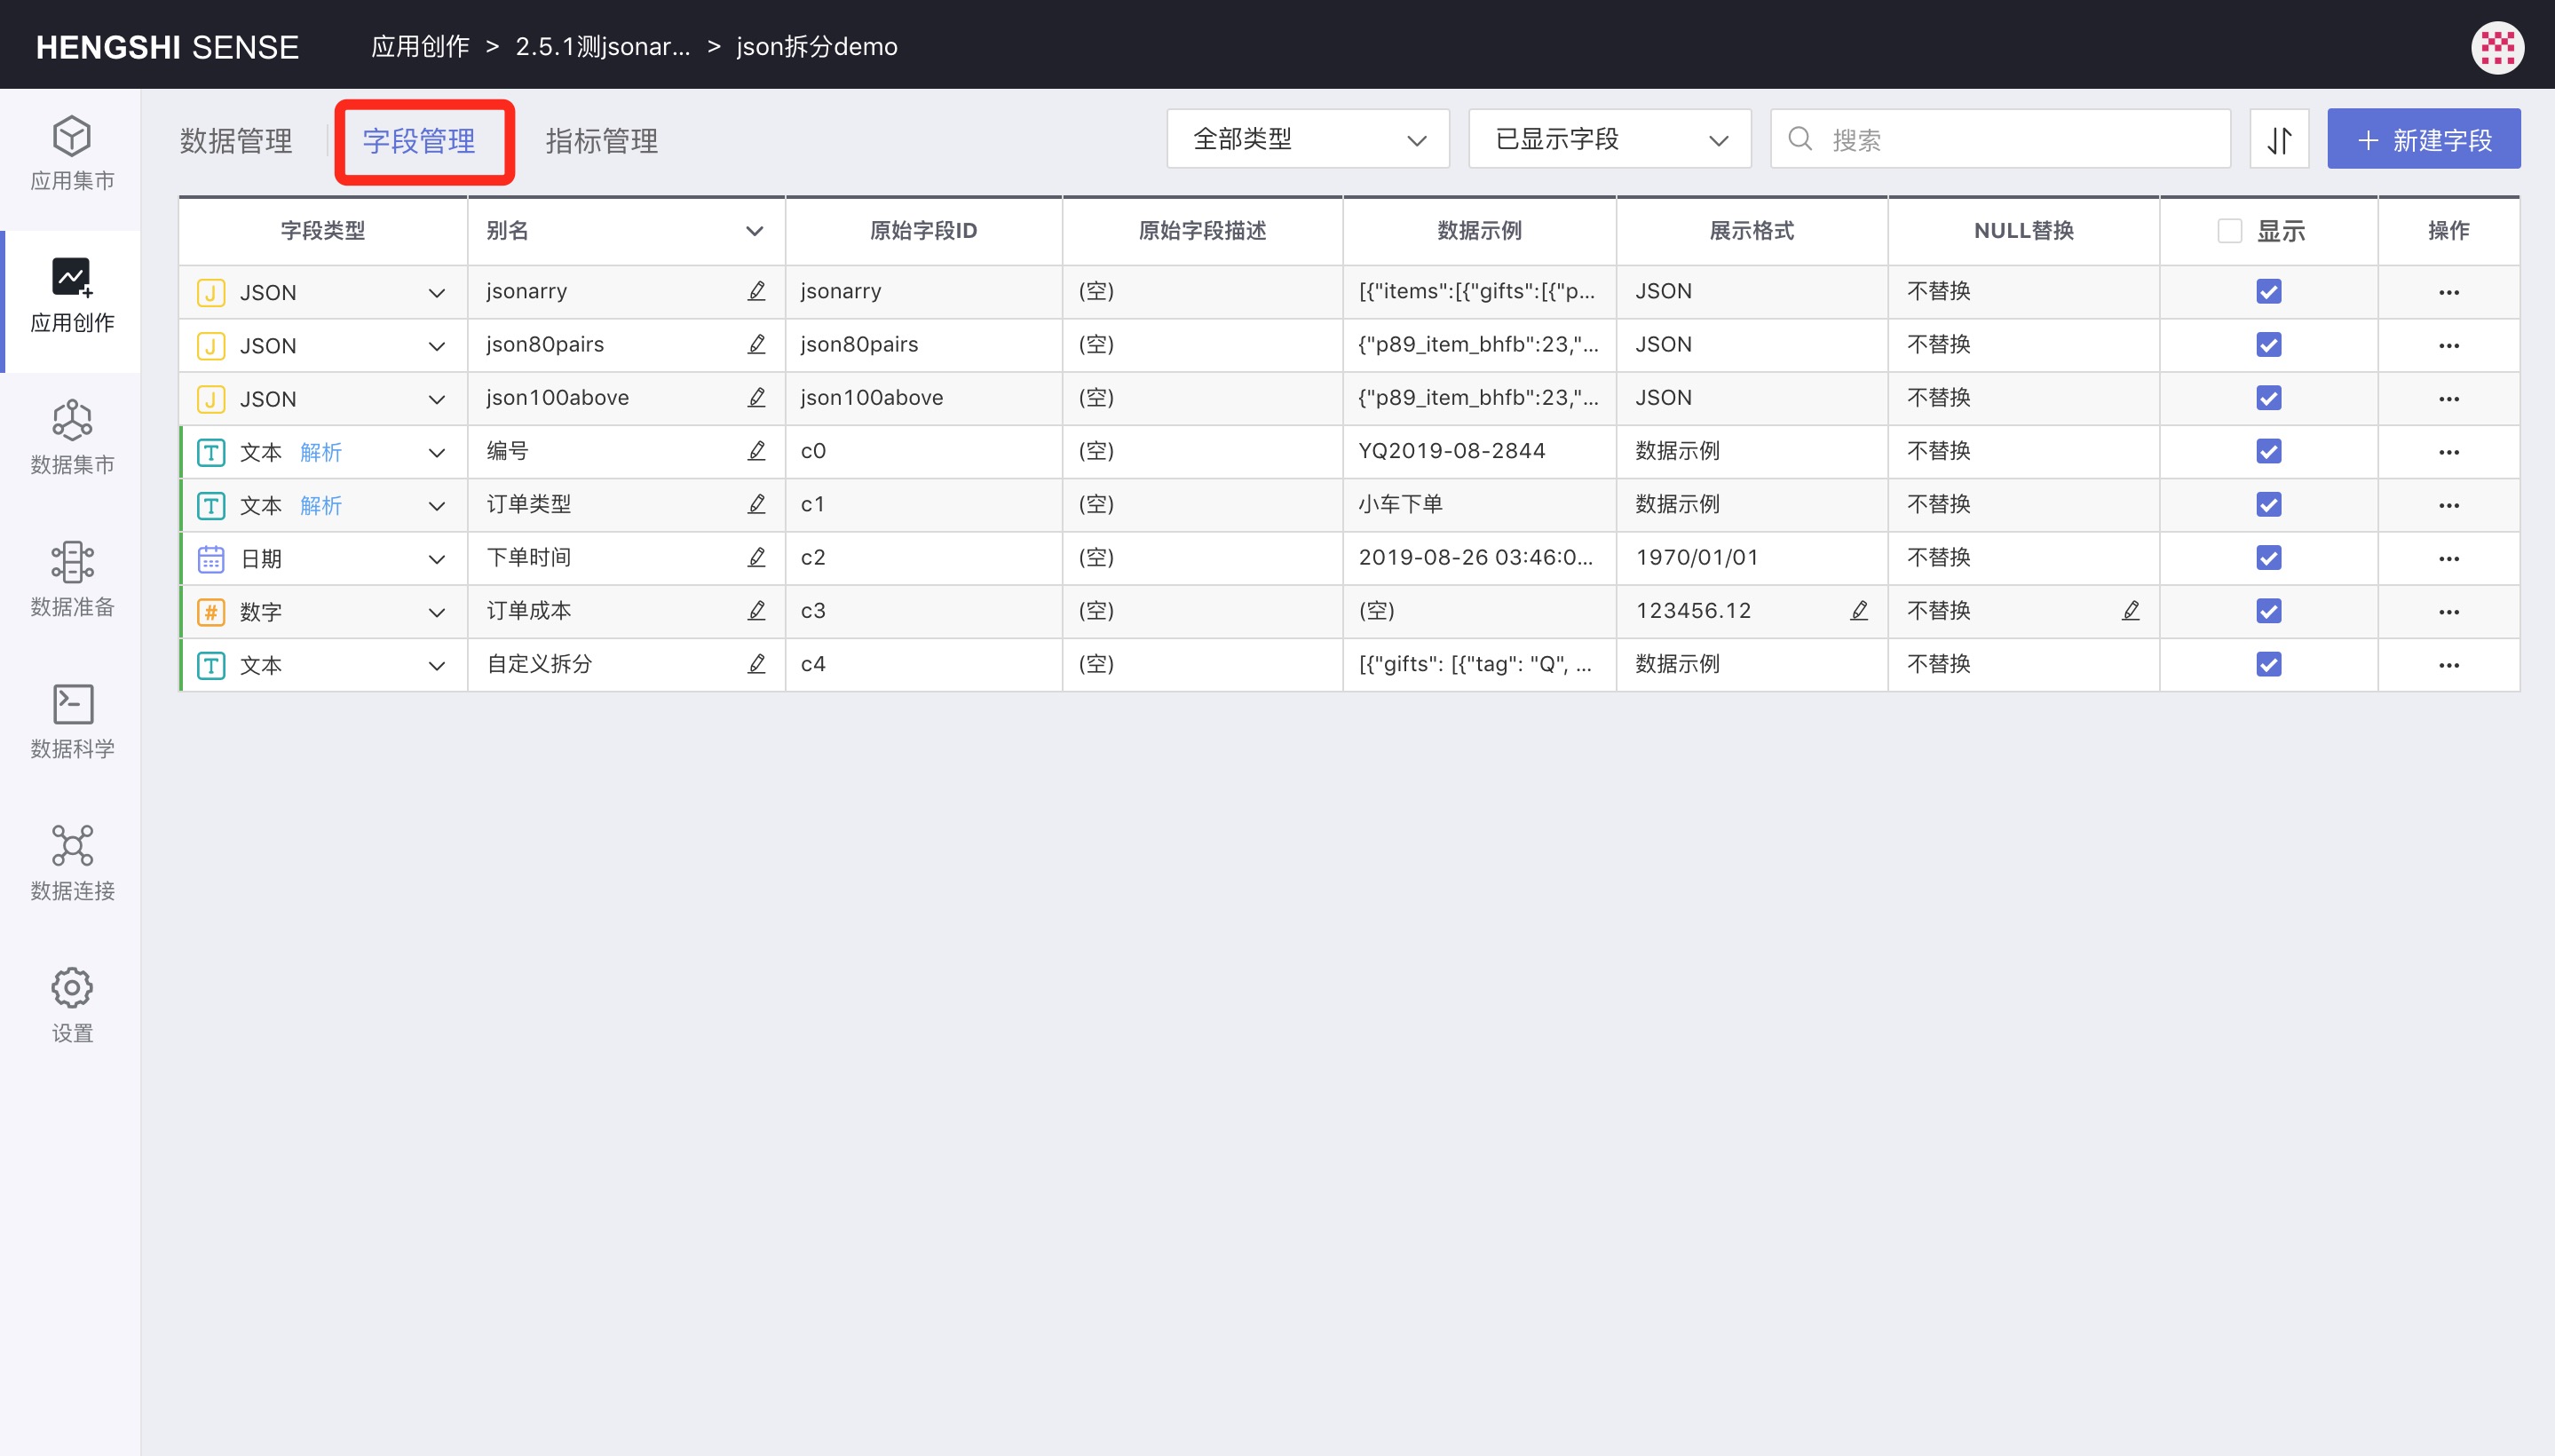Change field type dropdown for 下单时间
The width and height of the screenshot is (2555, 1456).
[x=437, y=559]
